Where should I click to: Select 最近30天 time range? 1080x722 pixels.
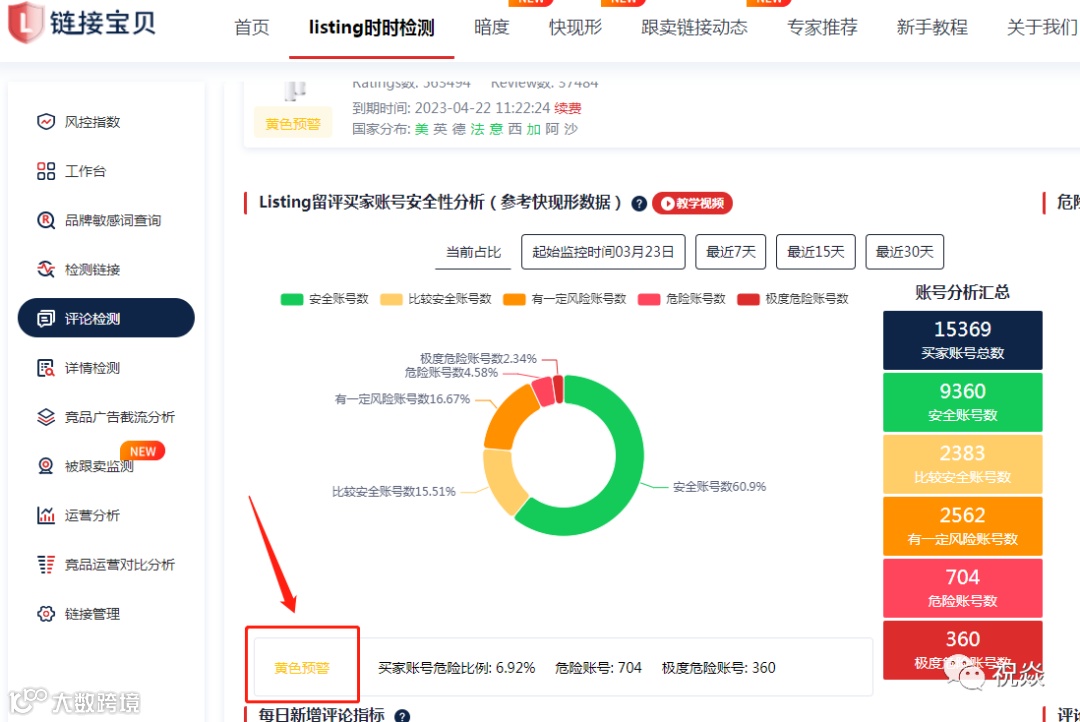coord(904,252)
